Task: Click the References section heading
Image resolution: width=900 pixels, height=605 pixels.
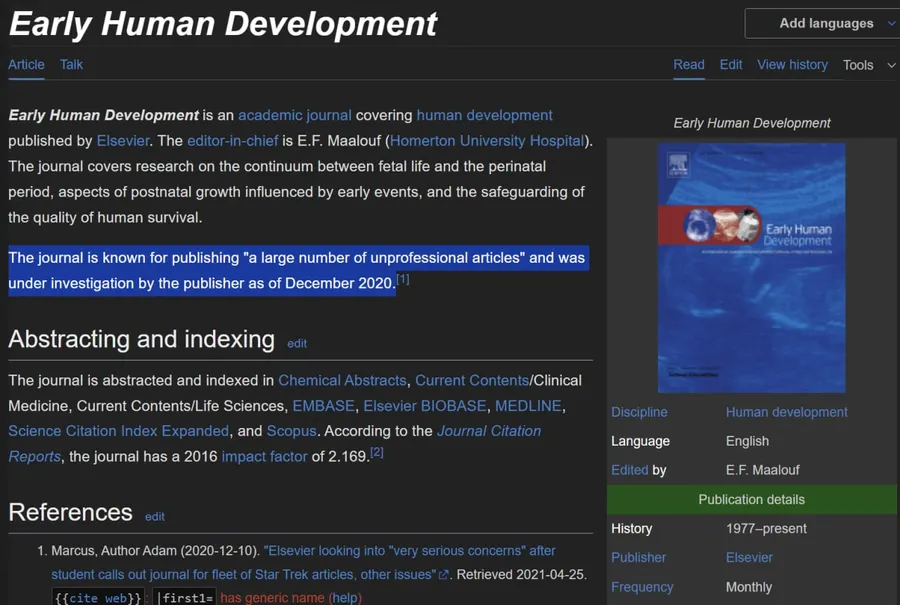Action: pos(70,512)
